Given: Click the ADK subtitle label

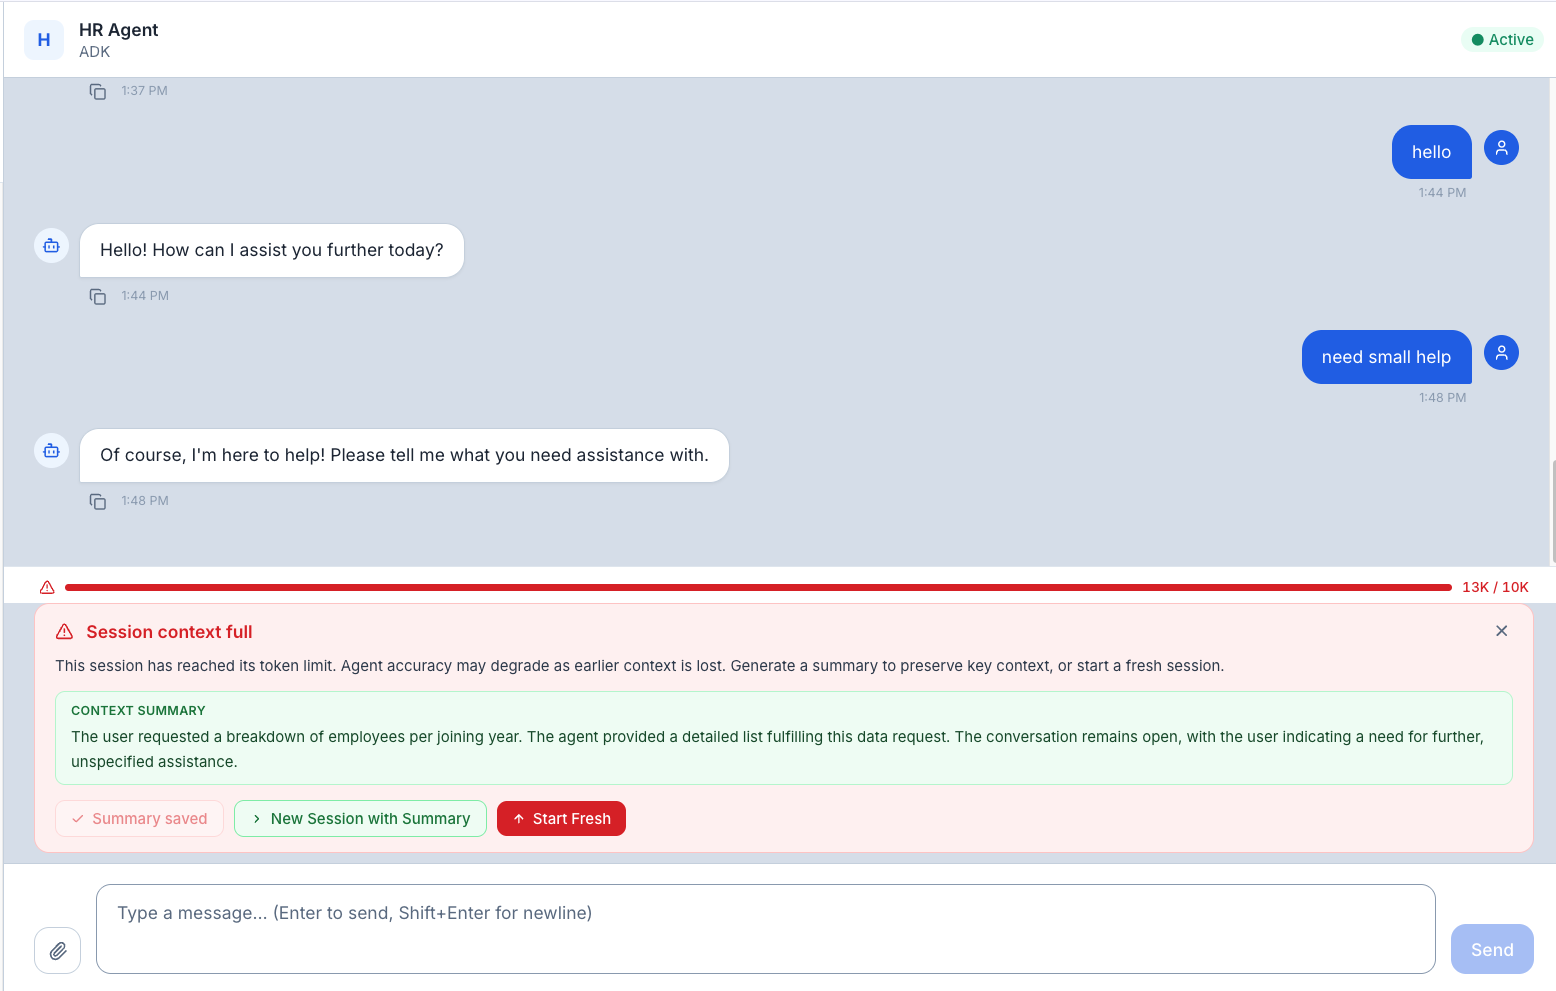Looking at the screenshot, I should coord(94,52).
